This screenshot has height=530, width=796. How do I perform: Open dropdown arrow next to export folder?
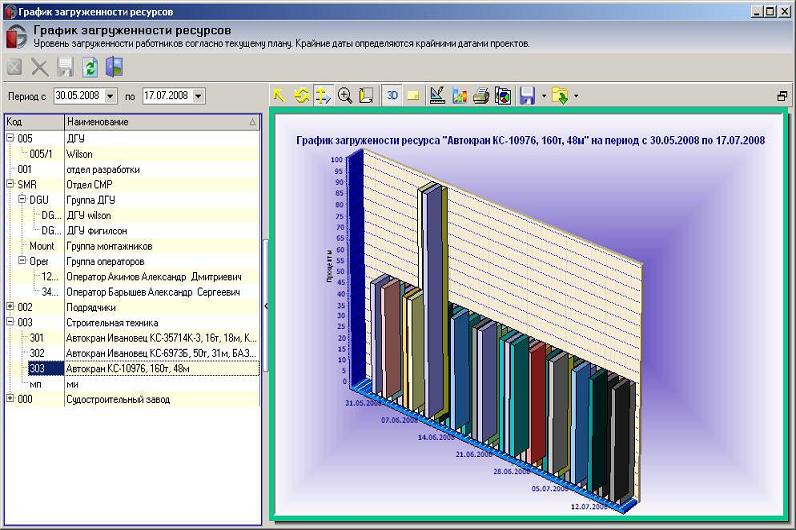tap(576, 95)
